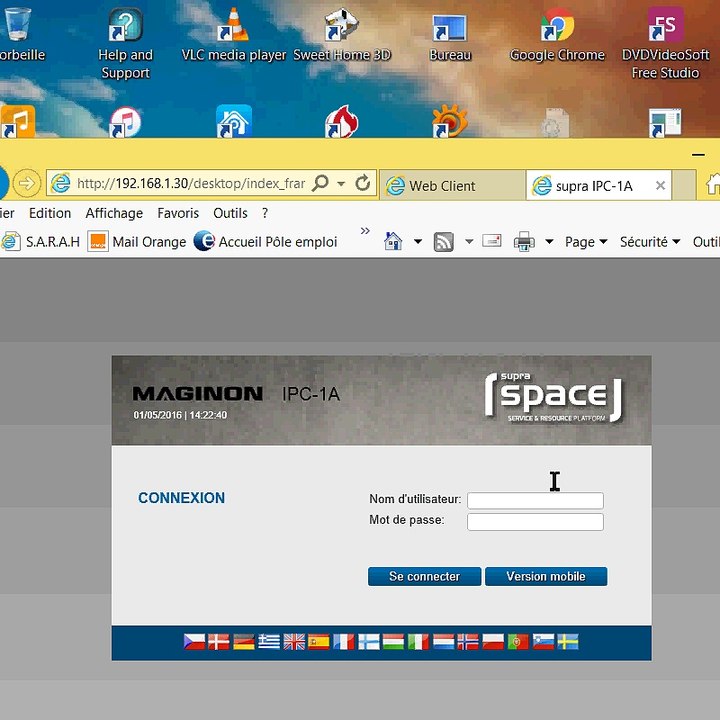The image size is (720, 720).
Task: Open Help and Support desktop shortcut
Action: coord(125,44)
